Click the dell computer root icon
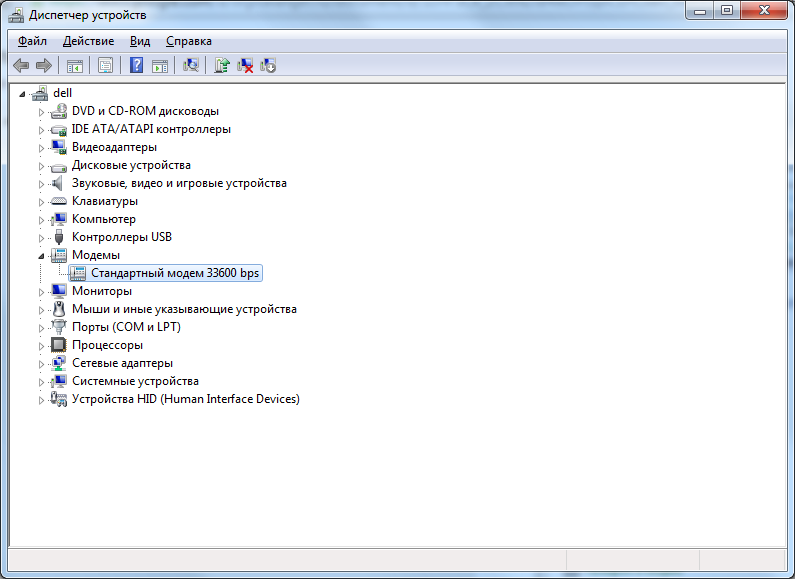 click(x=40, y=93)
